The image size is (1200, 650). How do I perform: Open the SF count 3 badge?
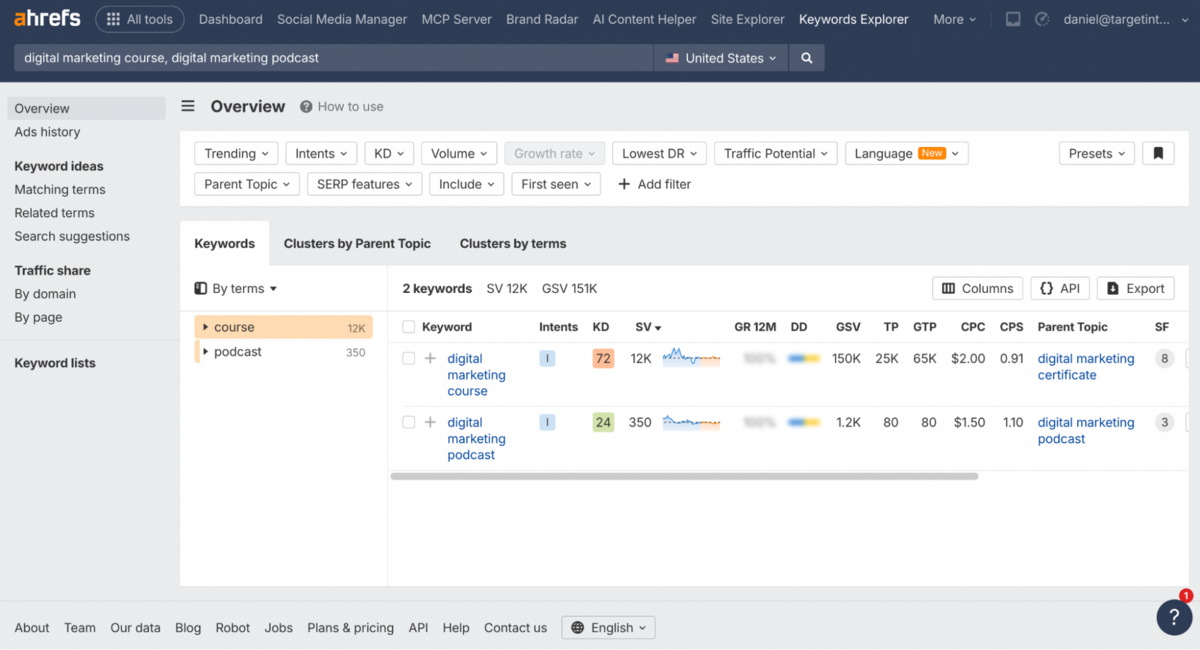click(x=1164, y=422)
